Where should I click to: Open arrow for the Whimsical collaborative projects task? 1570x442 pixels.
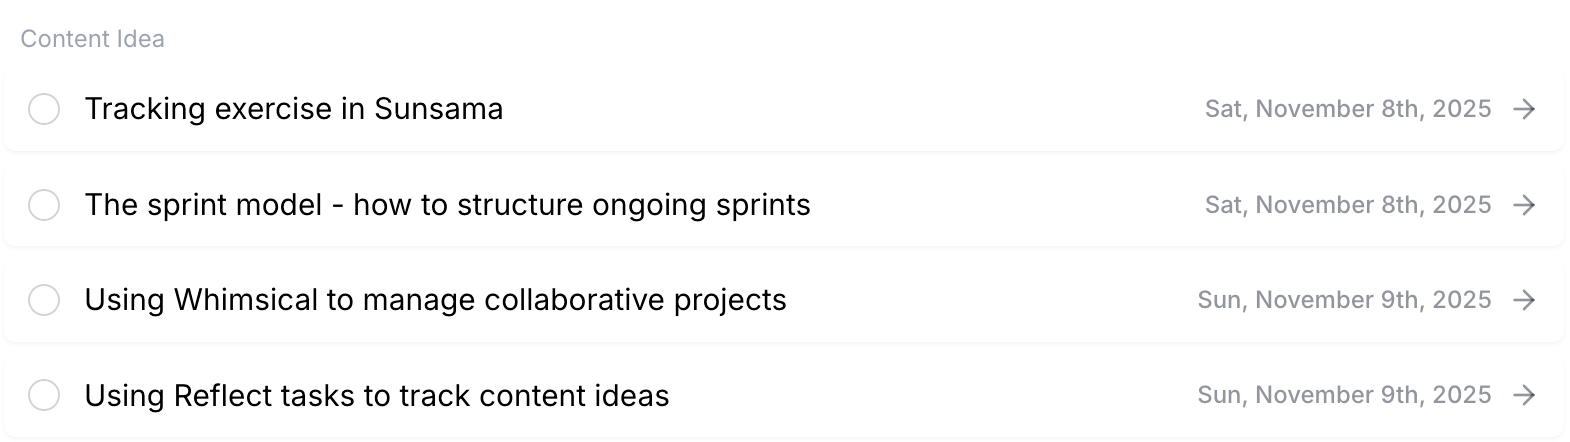pos(1524,300)
